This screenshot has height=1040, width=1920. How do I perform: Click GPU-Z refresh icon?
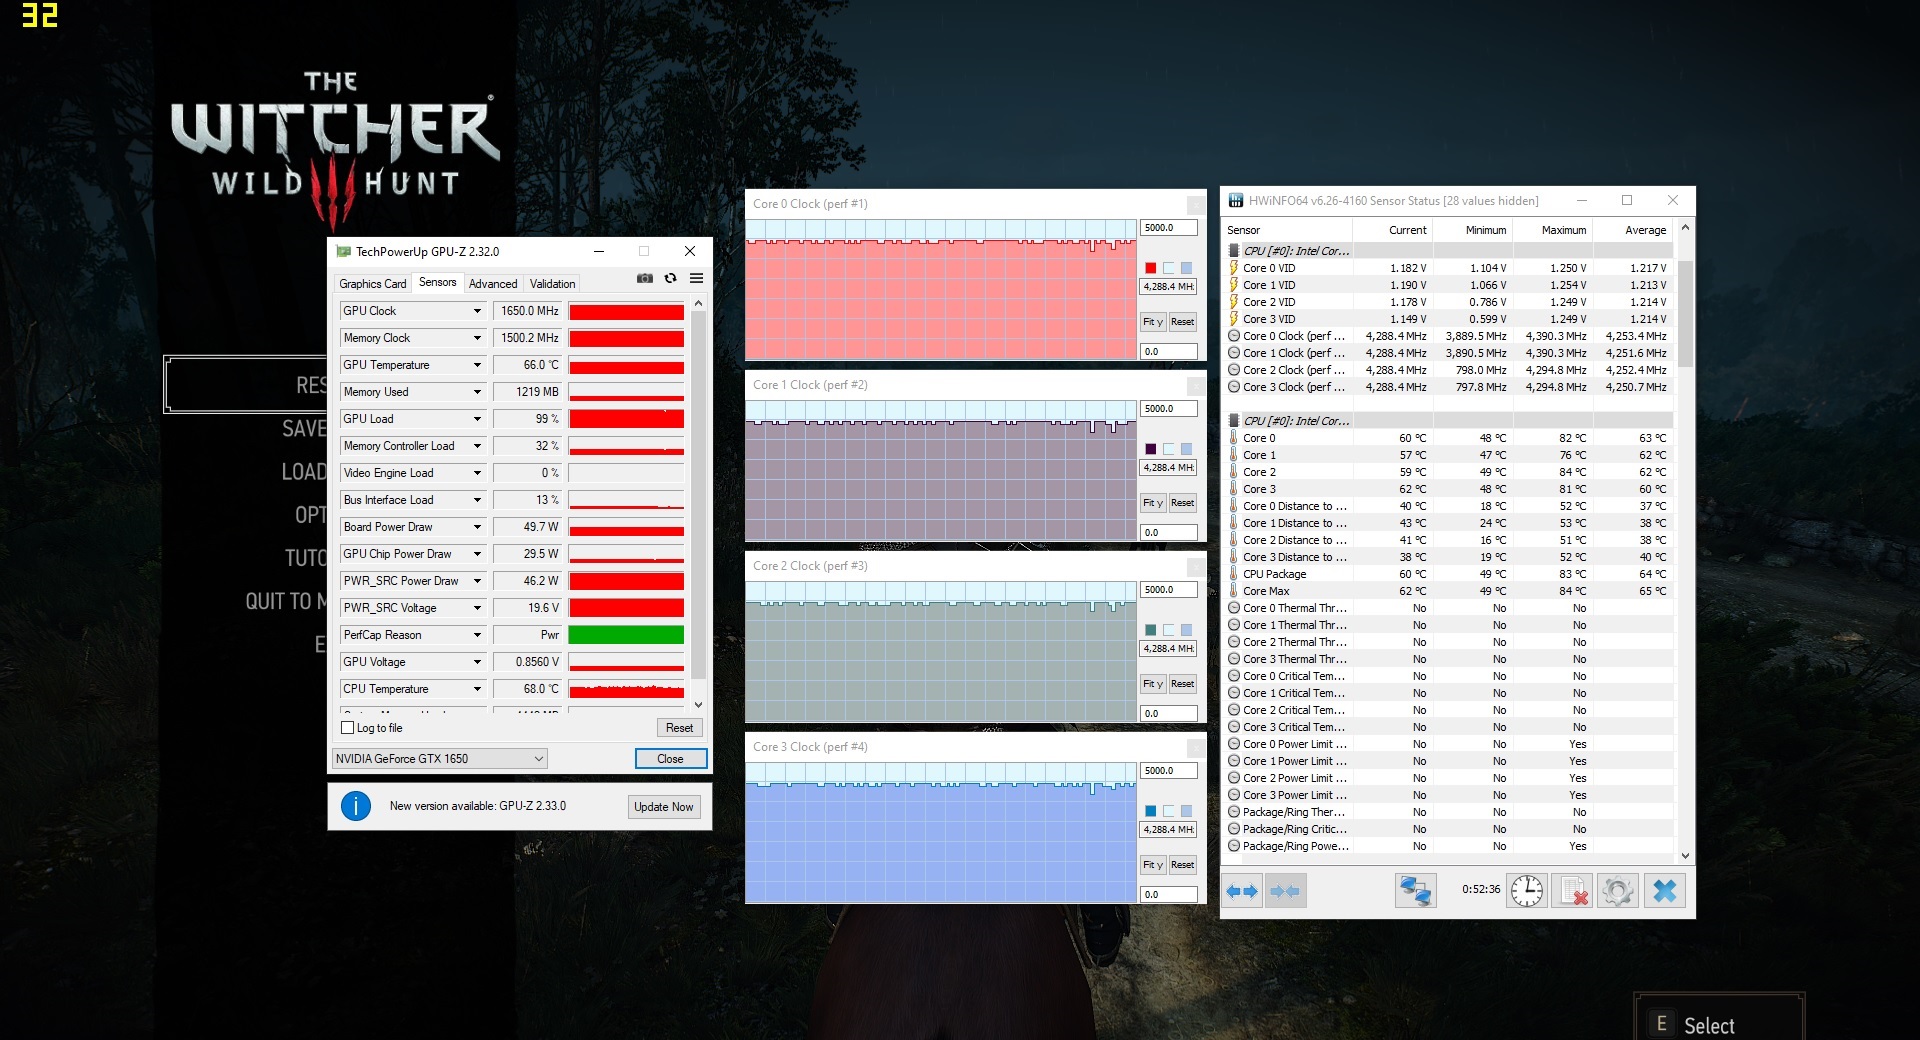(671, 279)
